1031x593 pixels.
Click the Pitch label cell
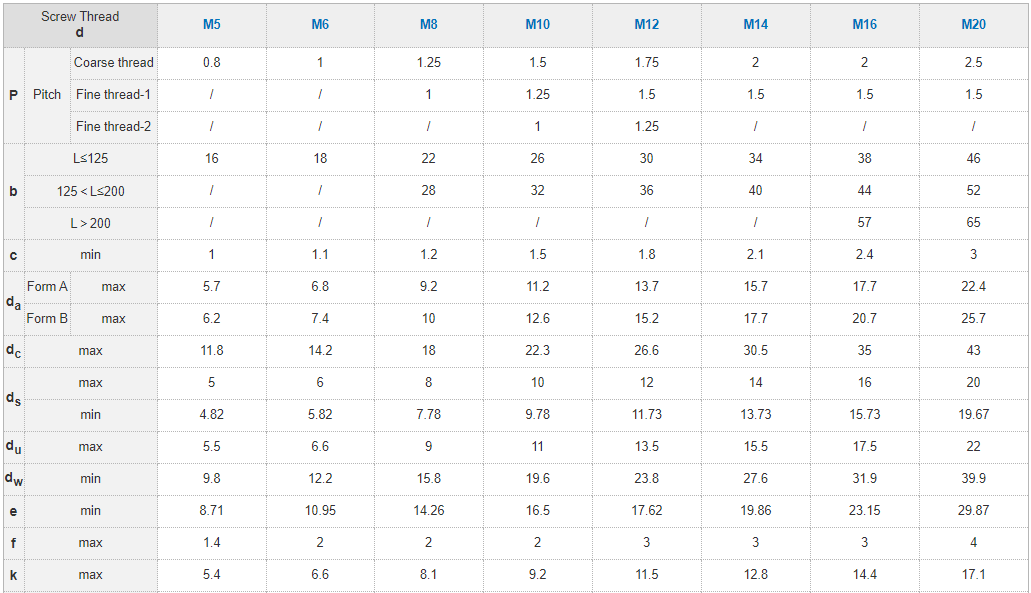[x=47, y=94]
